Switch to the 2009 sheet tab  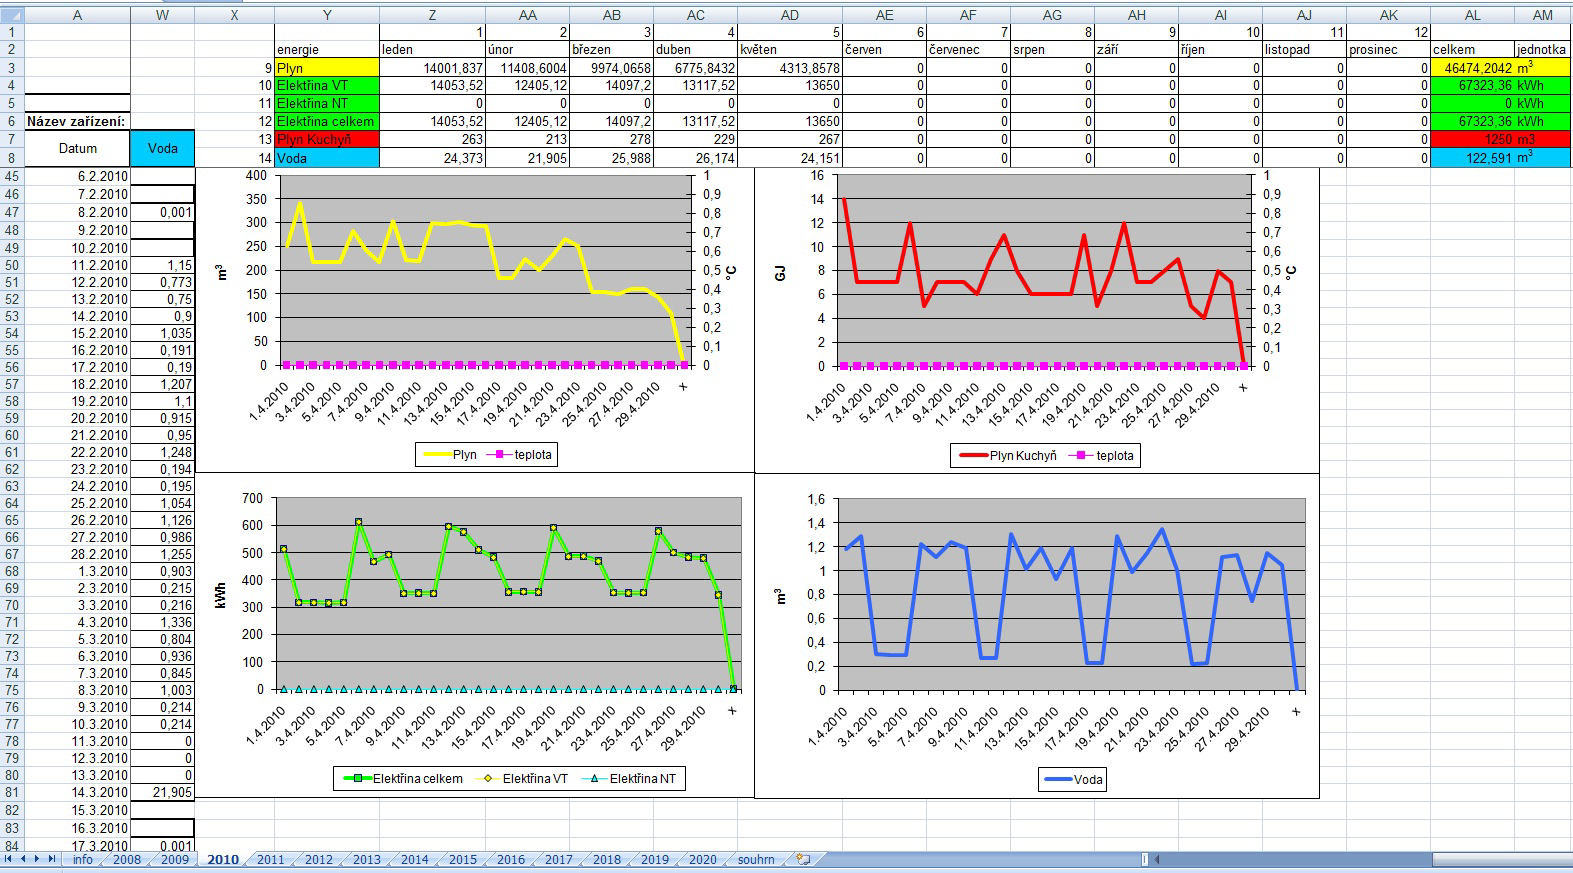click(175, 859)
